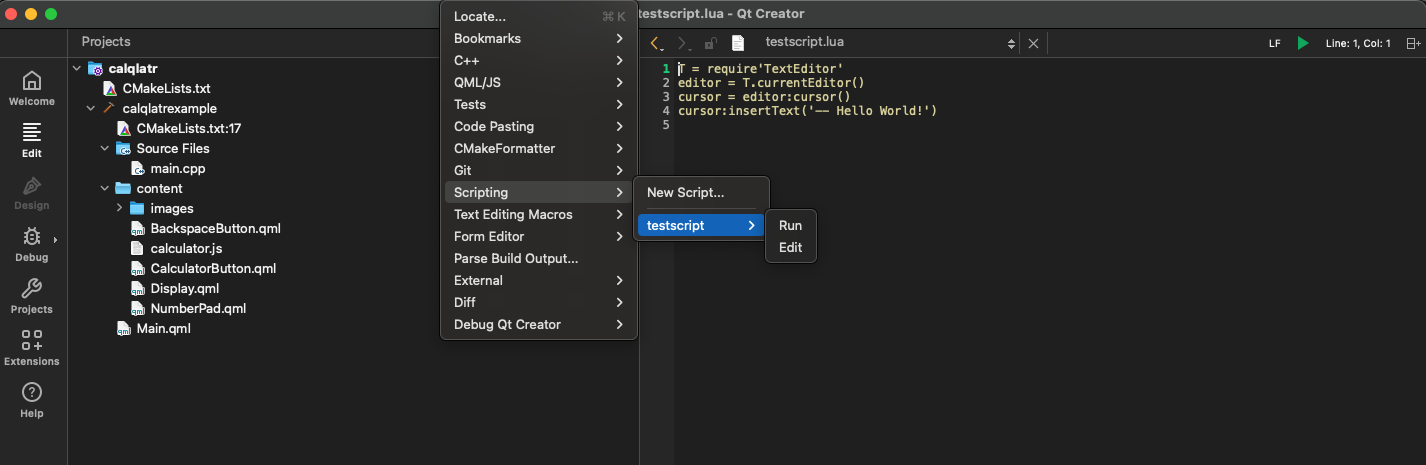Expand the images folder
The height and width of the screenshot is (465, 1426).
click(x=120, y=208)
